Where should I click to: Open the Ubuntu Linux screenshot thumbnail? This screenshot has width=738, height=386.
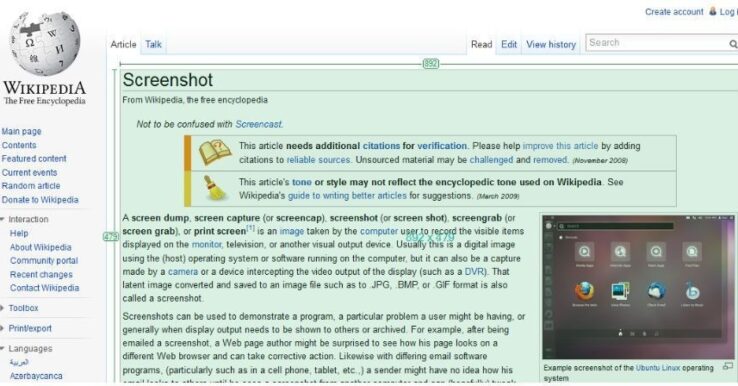[x=638, y=287]
